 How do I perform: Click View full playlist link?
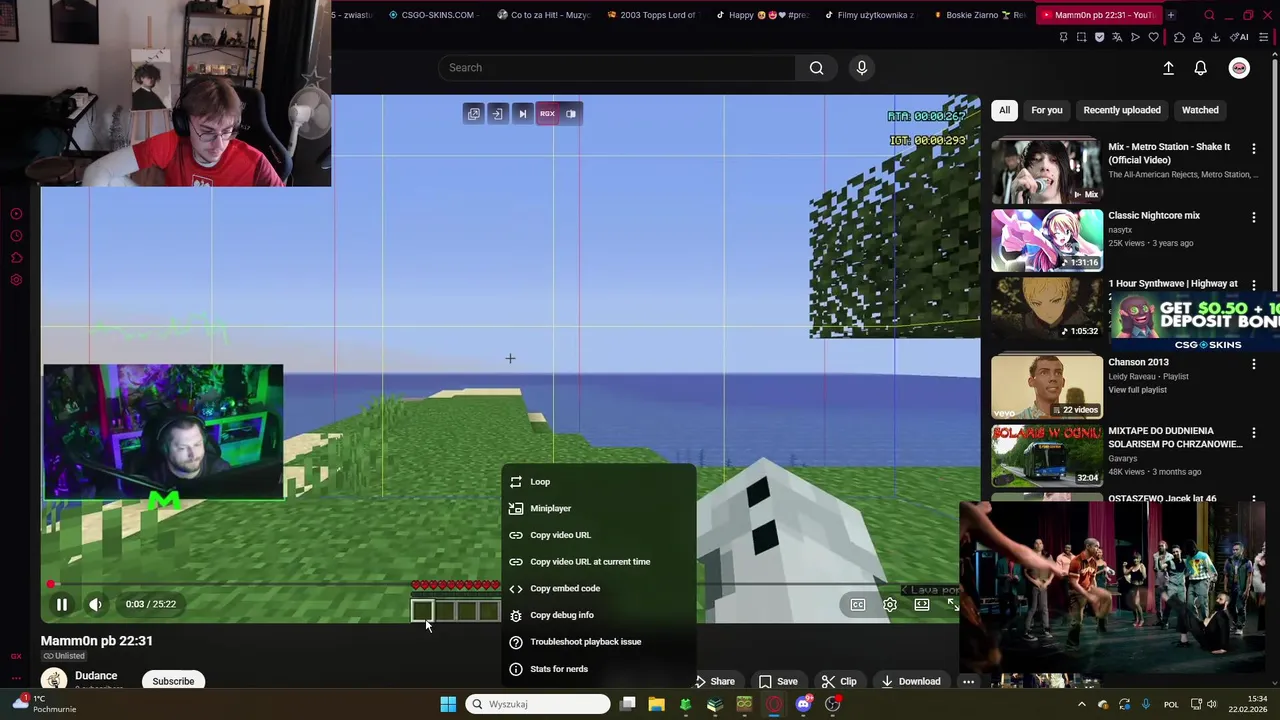point(1138,390)
